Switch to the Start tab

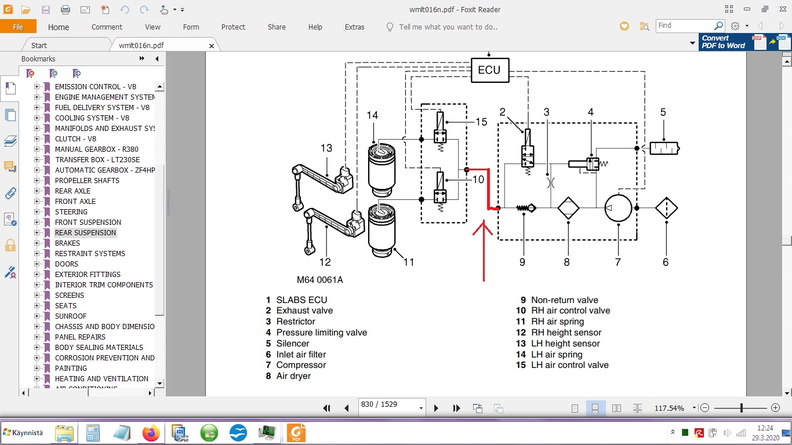[39, 45]
